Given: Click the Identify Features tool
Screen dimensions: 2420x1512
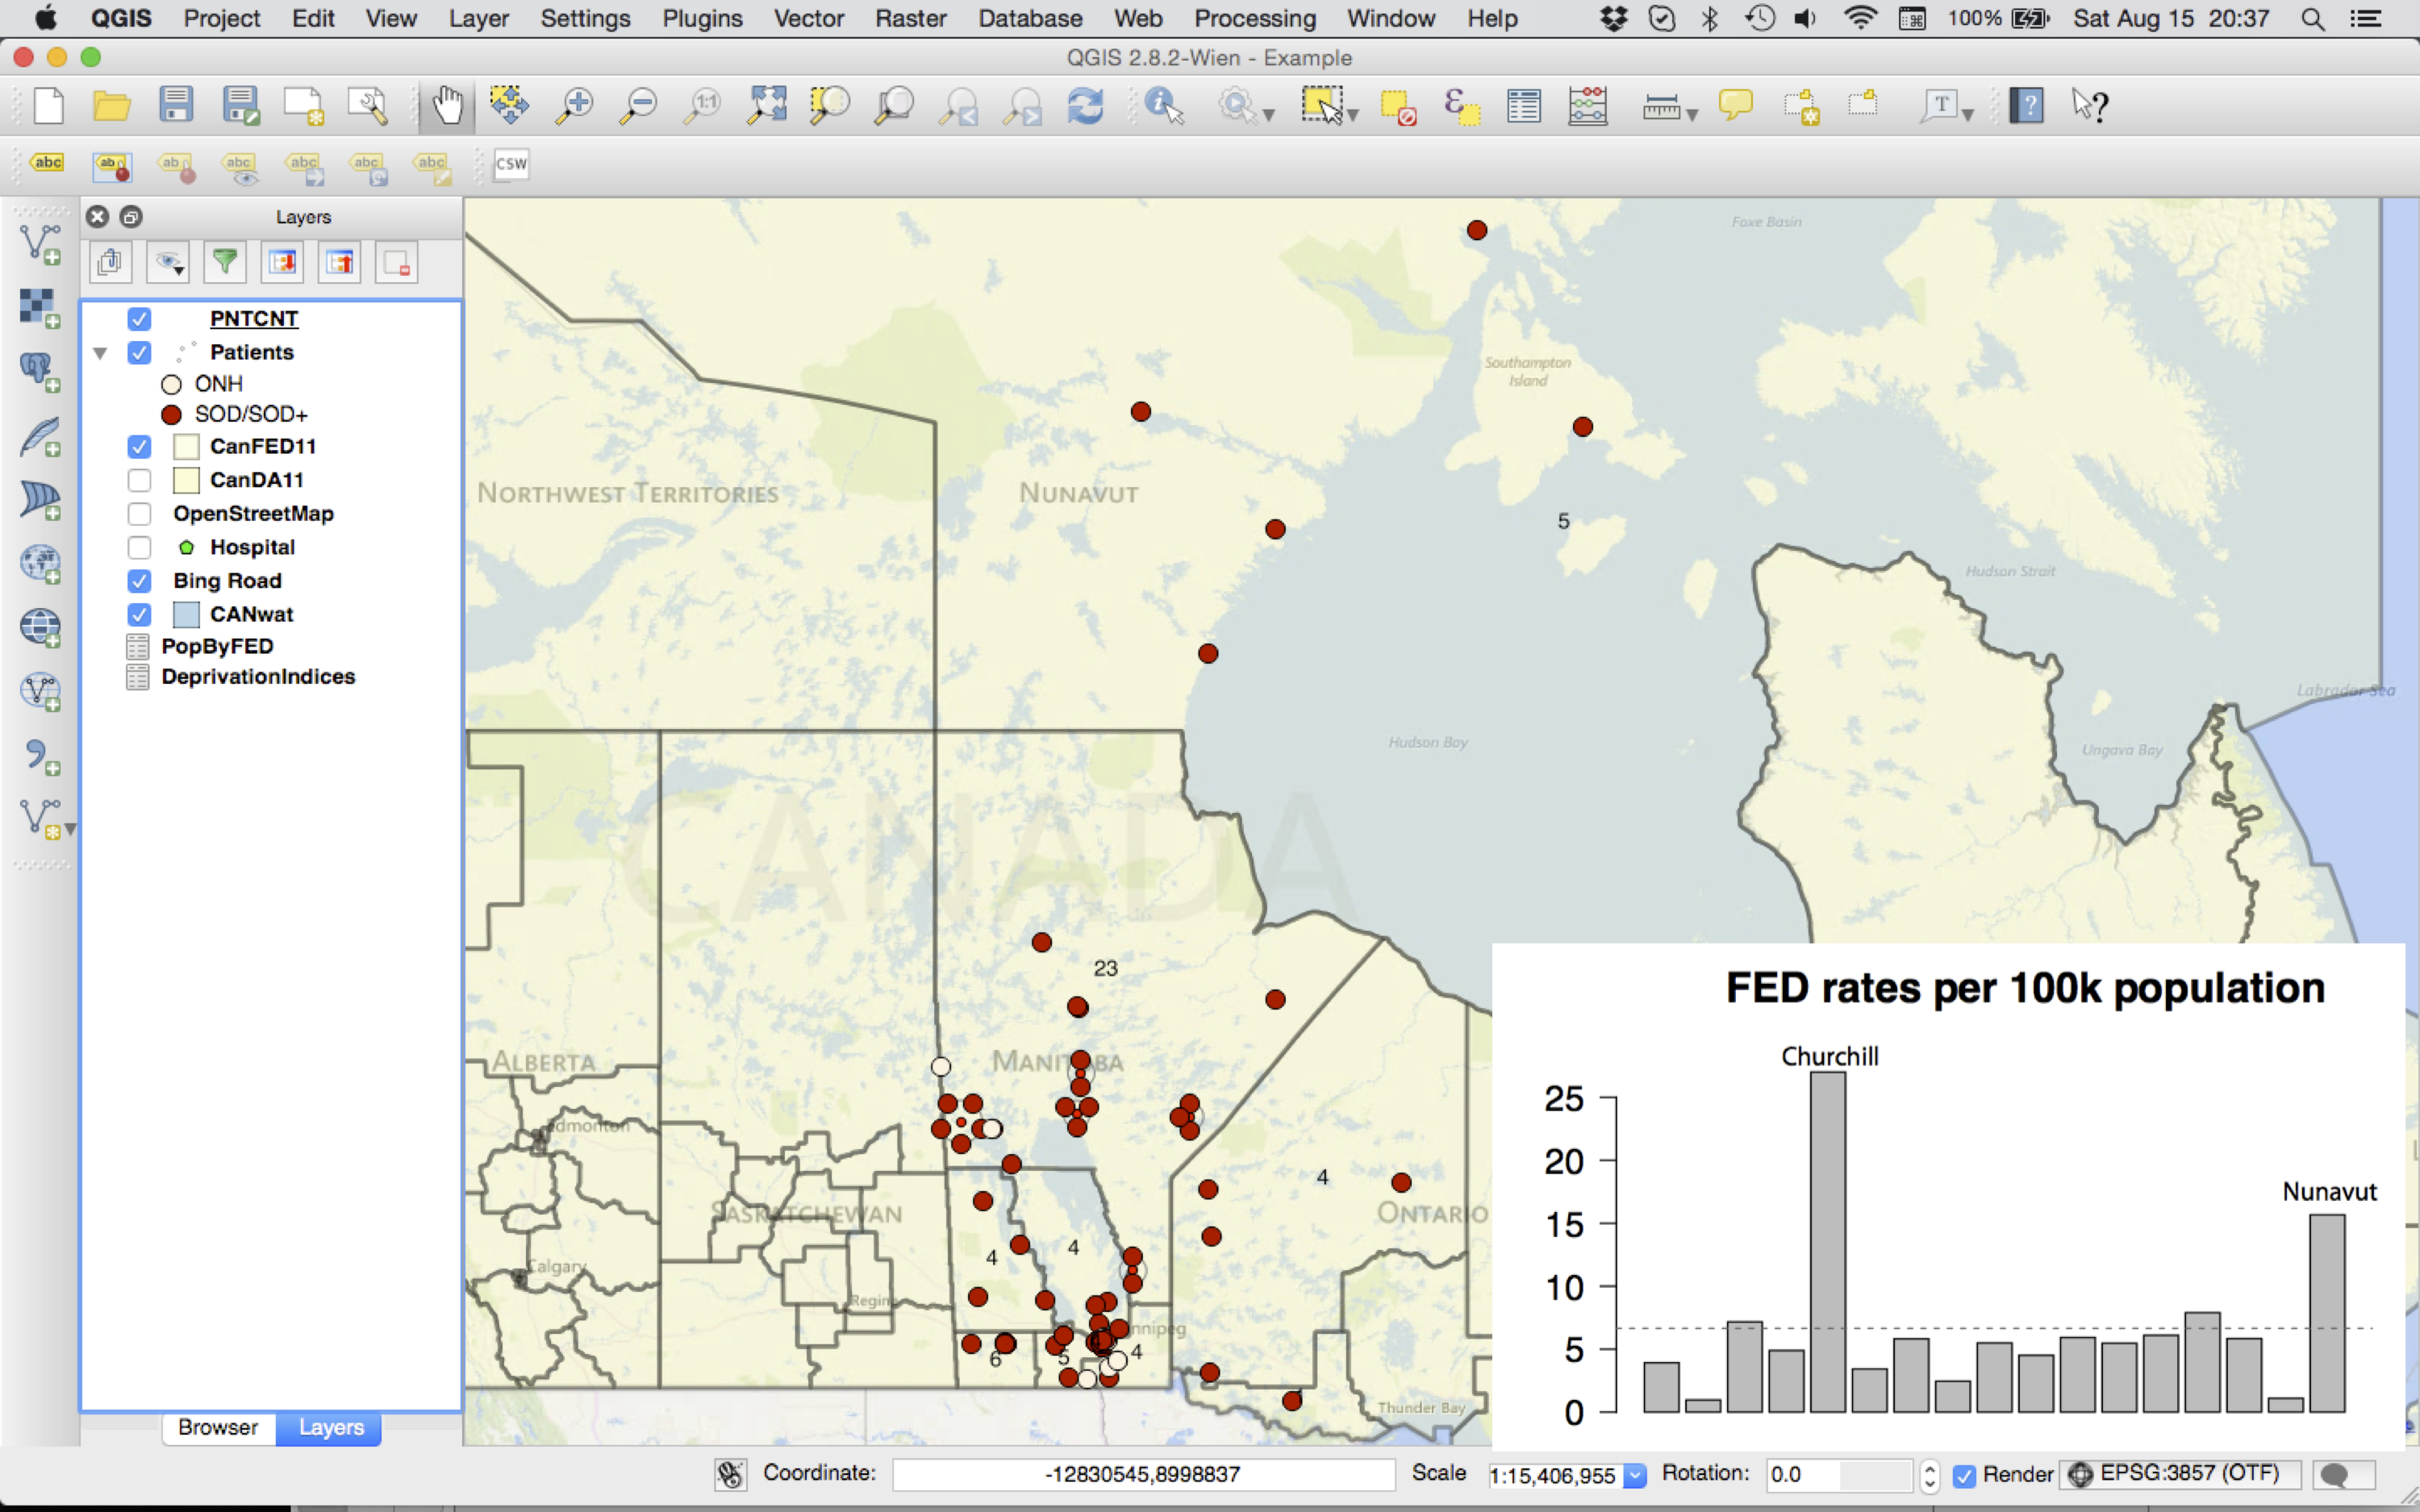Looking at the screenshot, I should click(x=1164, y=105).
